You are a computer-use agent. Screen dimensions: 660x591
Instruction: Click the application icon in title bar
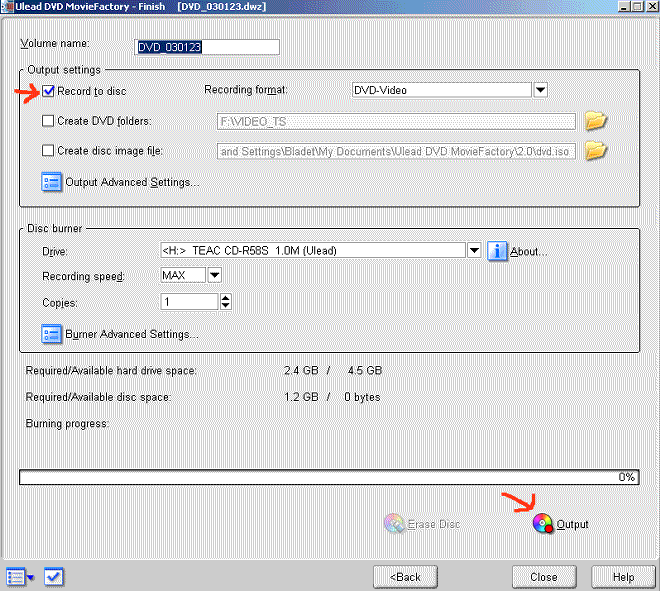click(x=8, y=6)
